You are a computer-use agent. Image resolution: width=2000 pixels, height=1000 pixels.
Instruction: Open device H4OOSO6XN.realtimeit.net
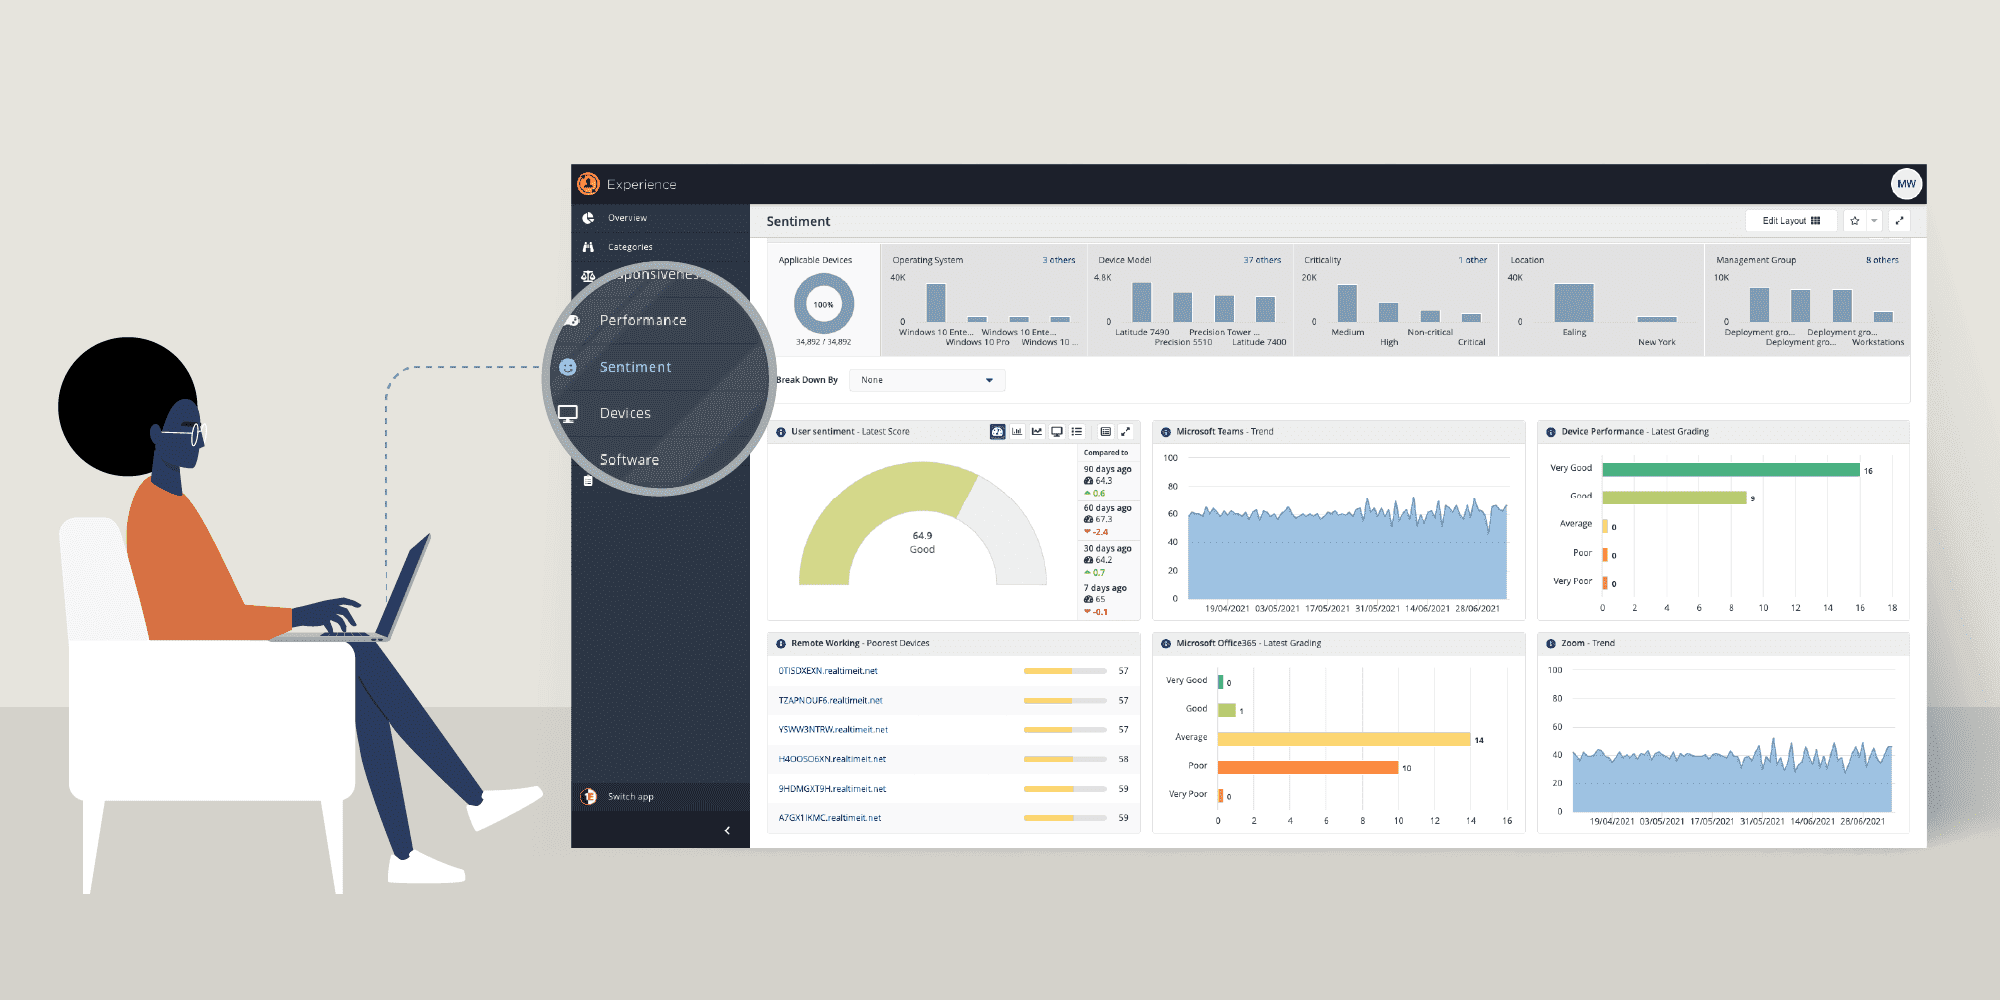(x=832, y=759)
